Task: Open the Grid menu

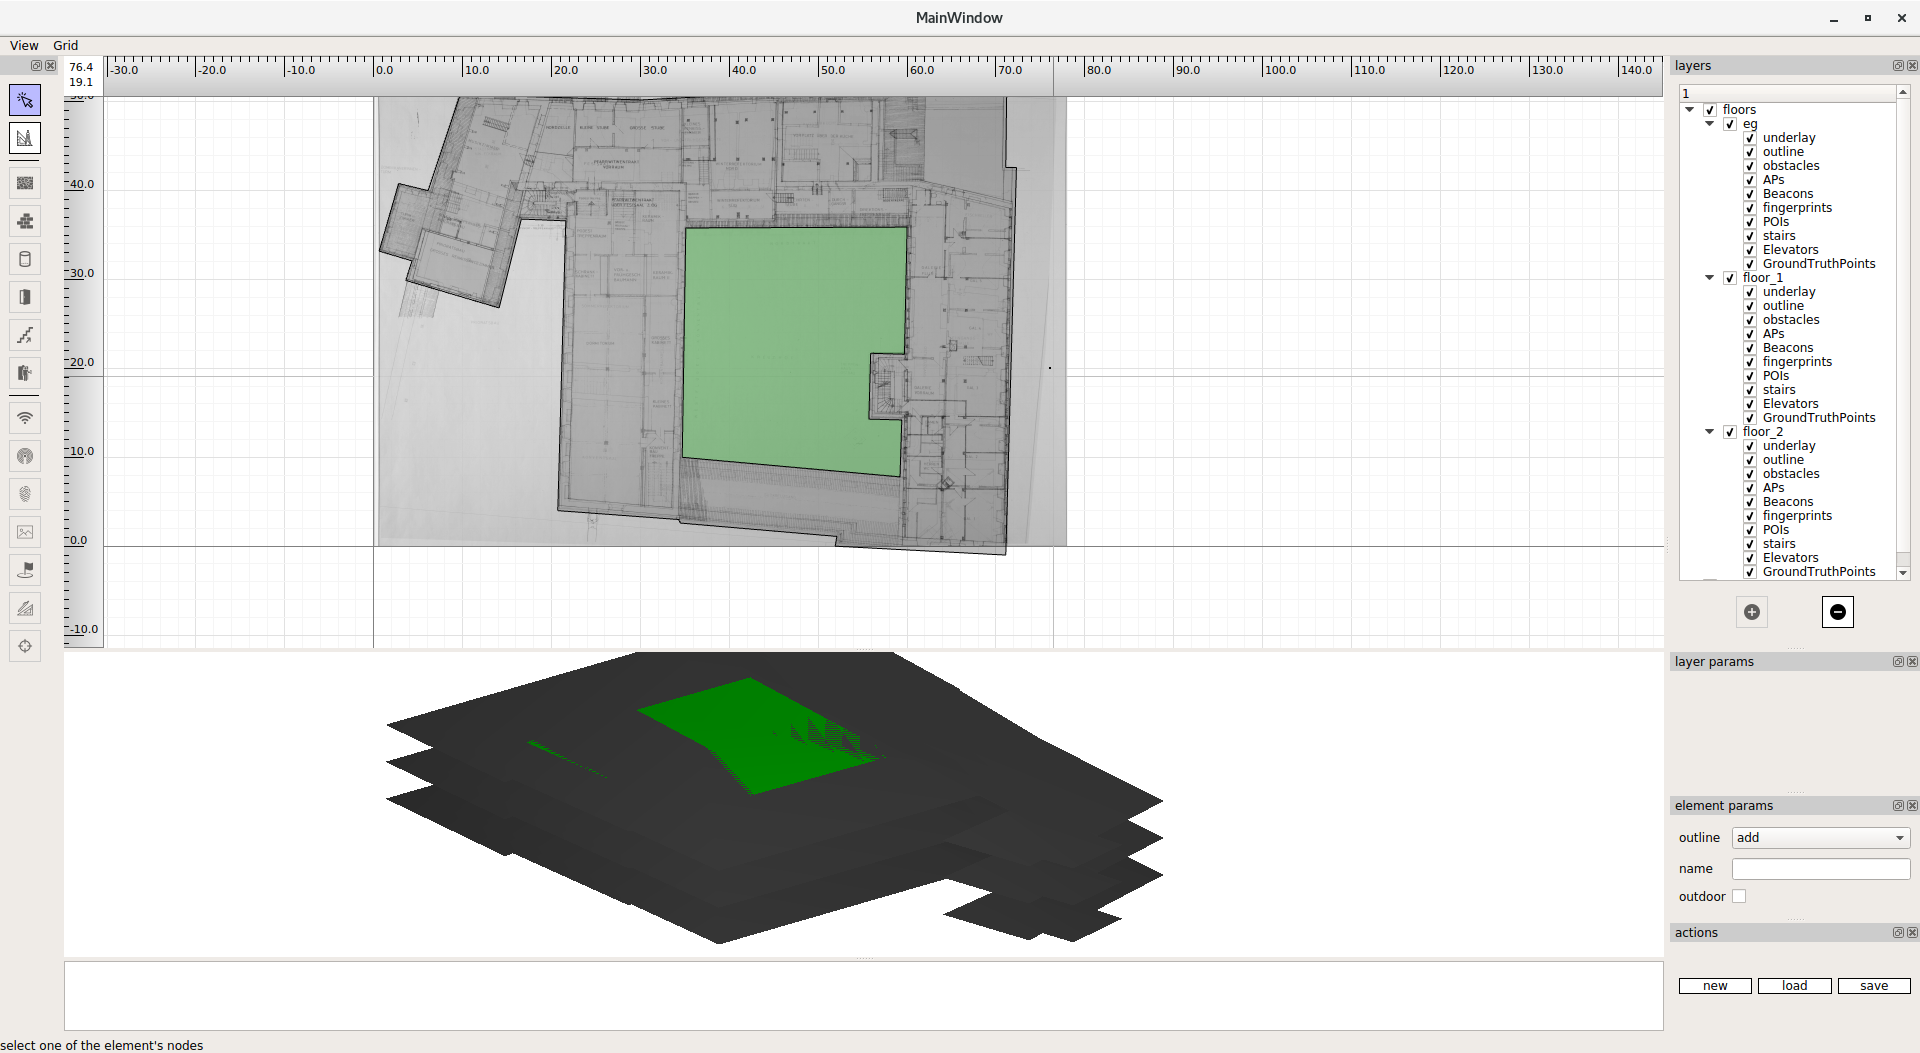Action: click(65, 45)
